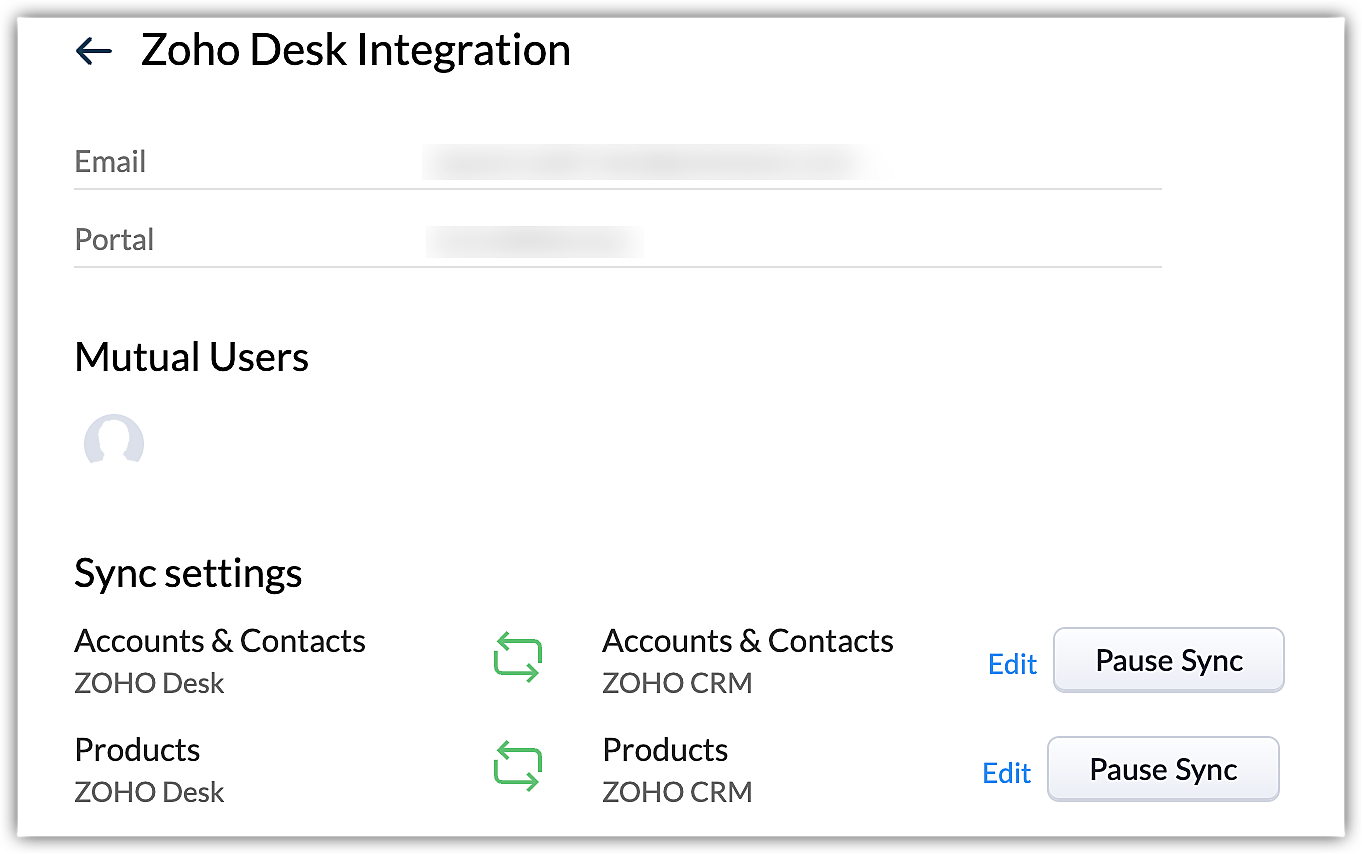
Task: Click Accounts & Contacts on ZOHO CRM side
Action: click(747, 641)
